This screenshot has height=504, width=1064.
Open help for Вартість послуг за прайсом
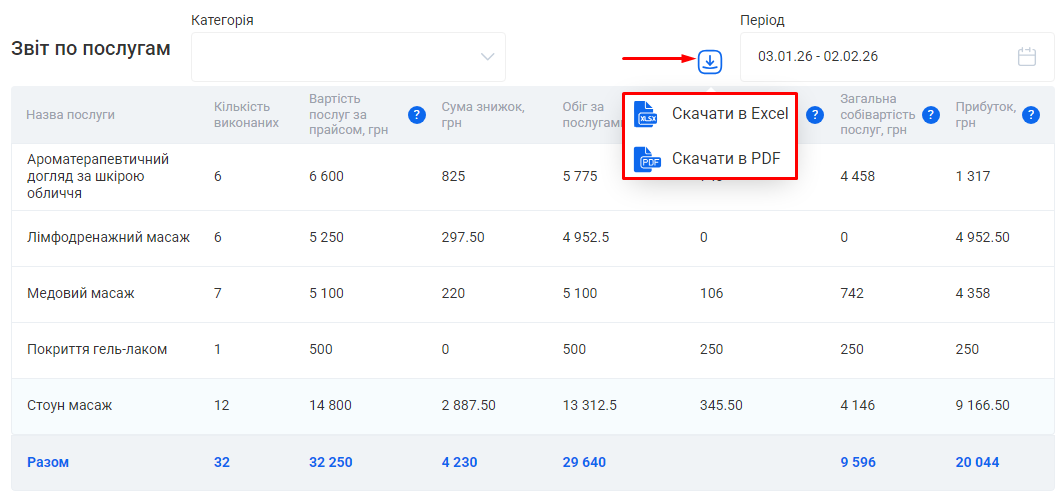417,115
